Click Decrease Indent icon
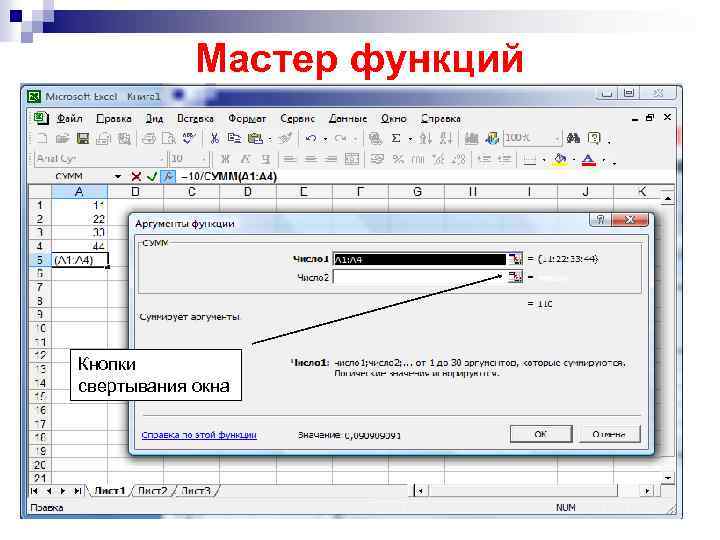The image size is (720, 540). point(484,159)
